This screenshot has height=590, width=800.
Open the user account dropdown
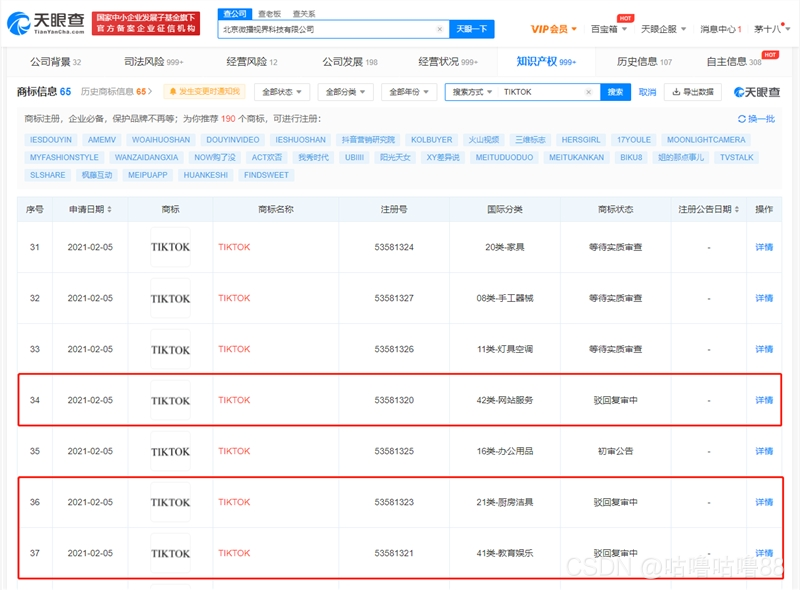coord(772,29)
